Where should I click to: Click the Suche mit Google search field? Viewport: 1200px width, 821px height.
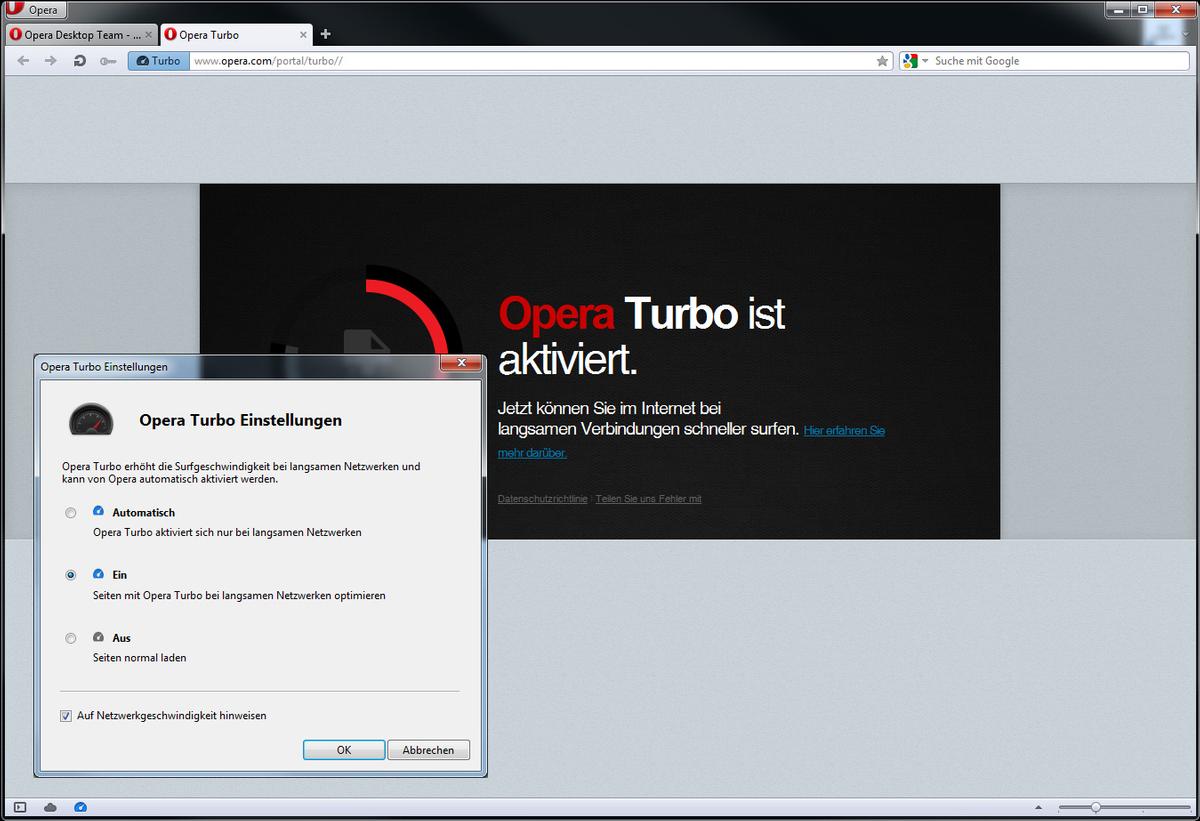1058,61
